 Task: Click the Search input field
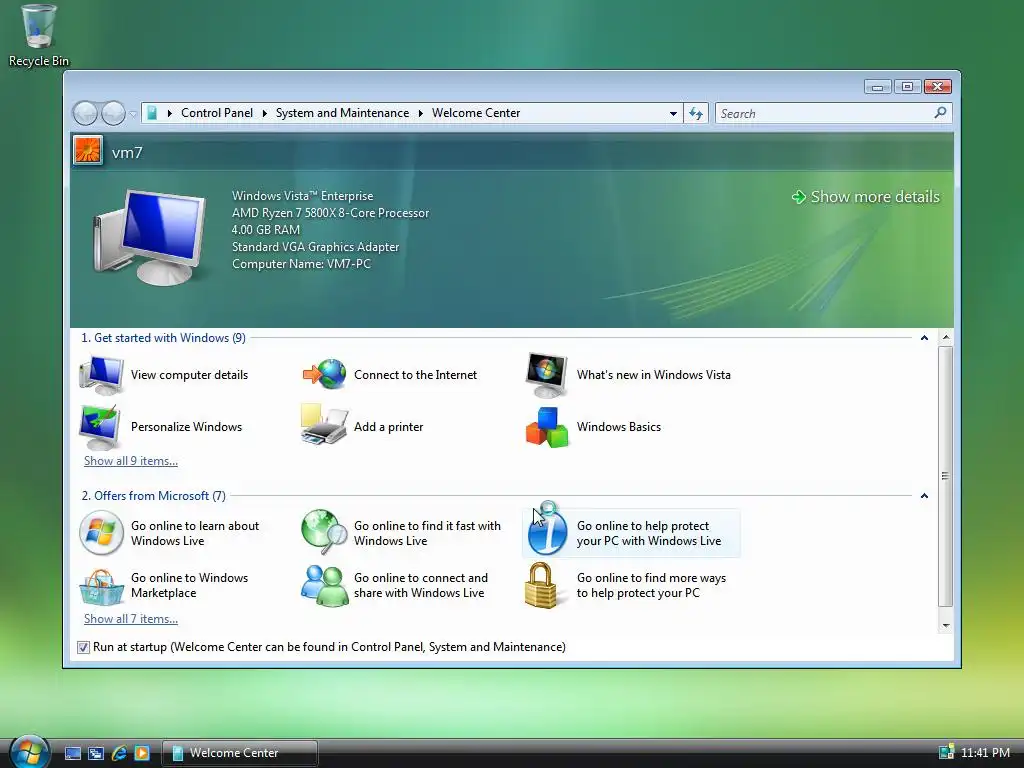click(x=825, y=114)
